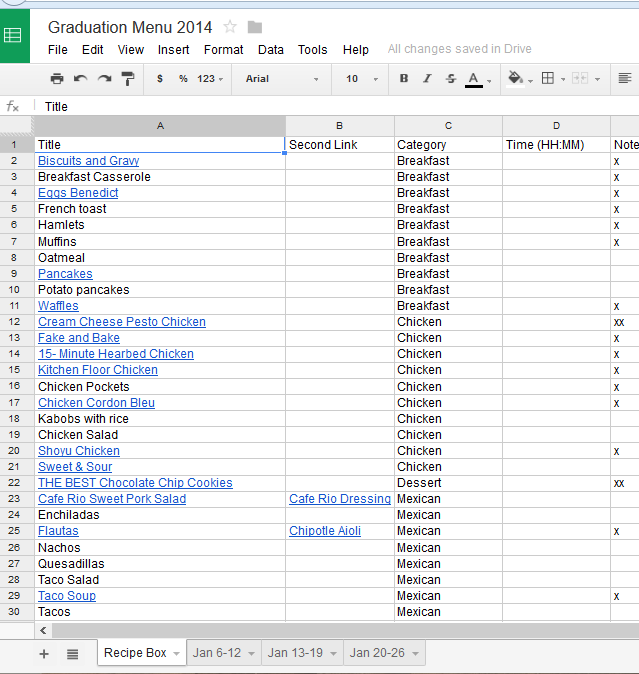639x674 pixels.
Task: Undo the last action
Action: click(x=80, y=79)
